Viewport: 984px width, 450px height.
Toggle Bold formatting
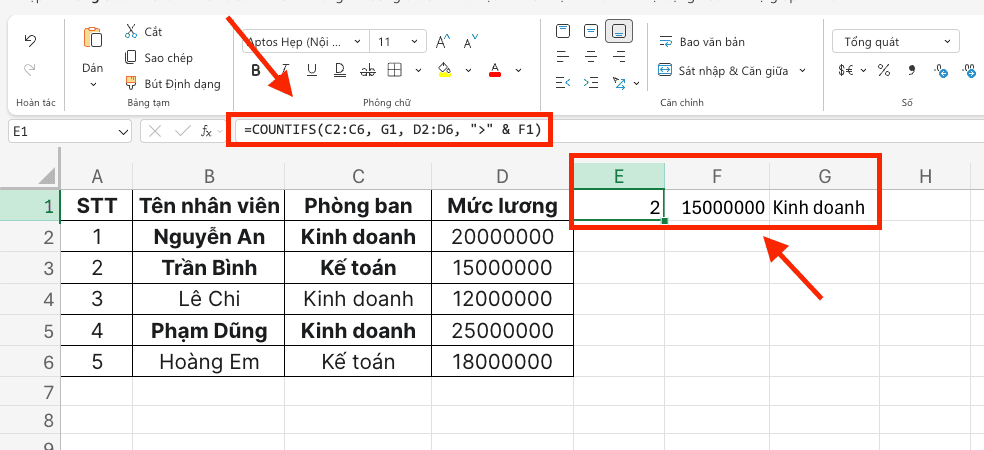[255, 70]
